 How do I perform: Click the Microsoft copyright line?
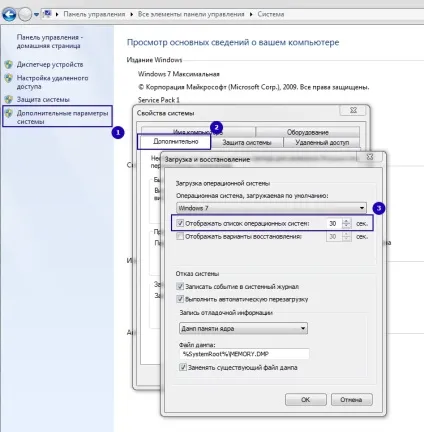(x=253, y=87)
